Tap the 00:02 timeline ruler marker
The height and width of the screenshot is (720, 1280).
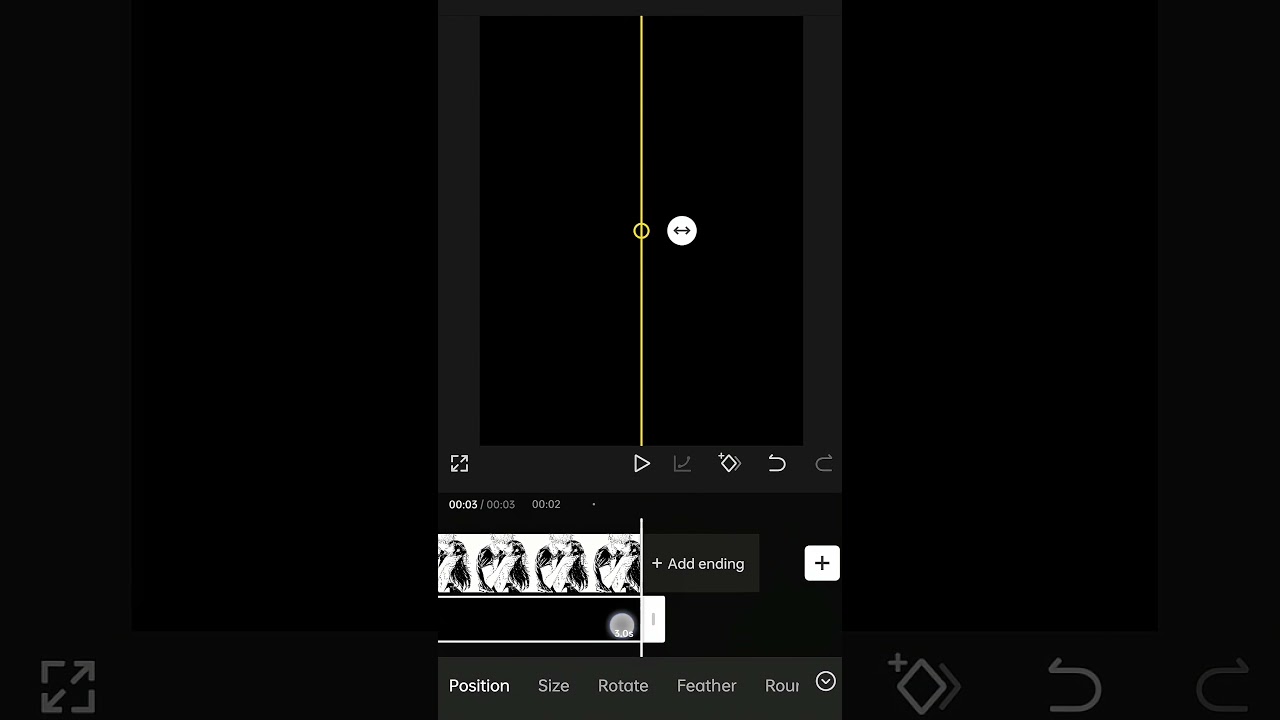546,505
